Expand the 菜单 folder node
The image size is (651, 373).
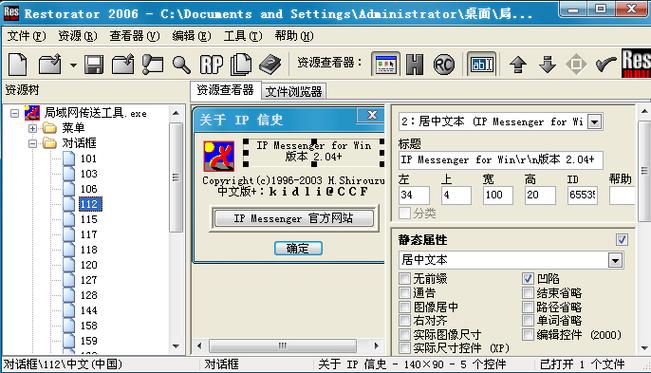click(32, 128)
